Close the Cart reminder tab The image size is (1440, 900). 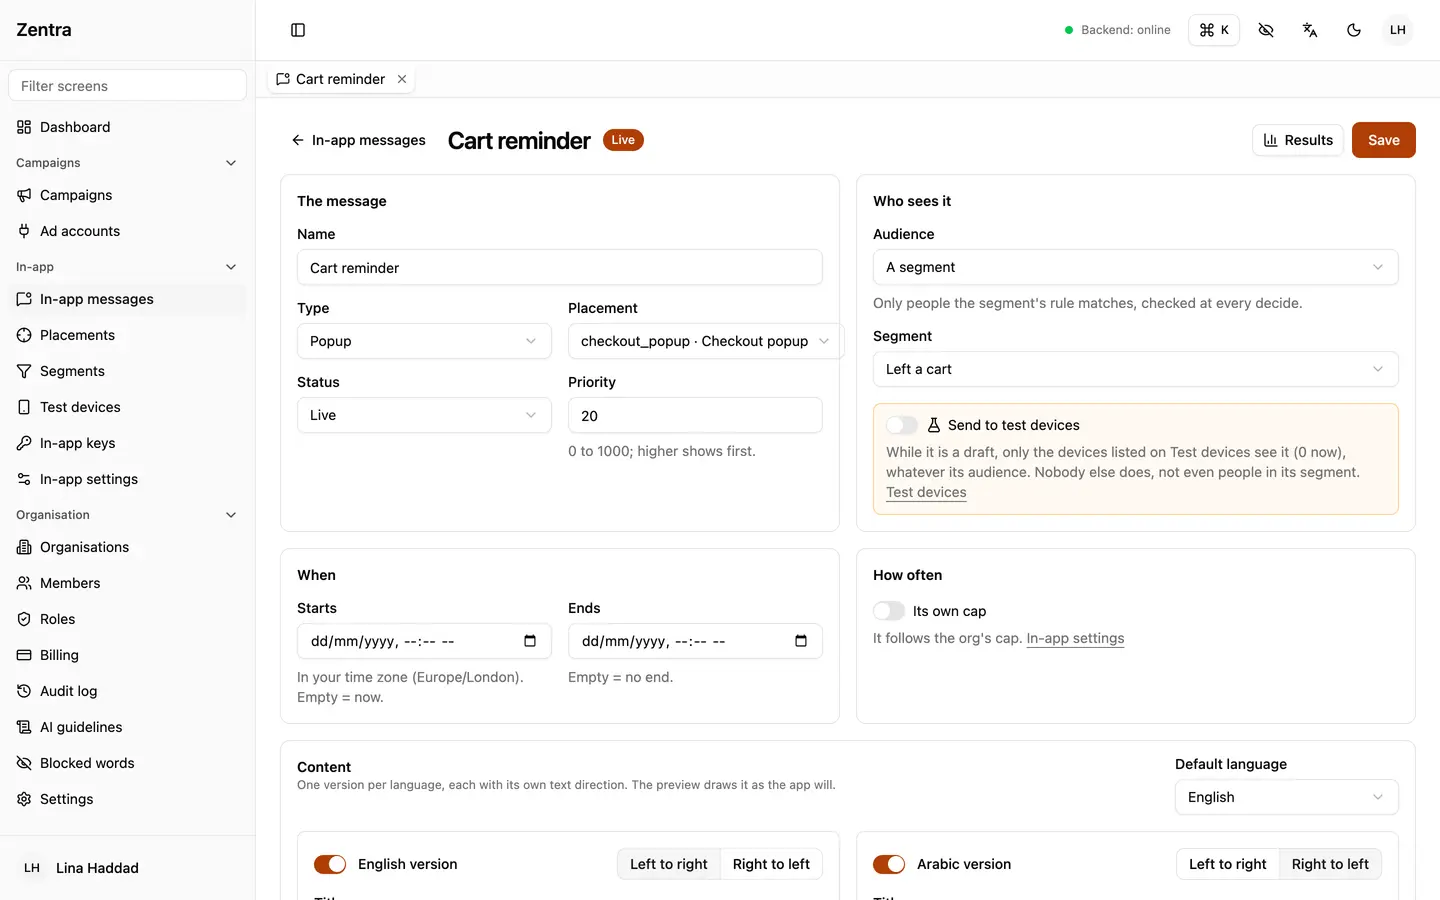tap(402, 79)
